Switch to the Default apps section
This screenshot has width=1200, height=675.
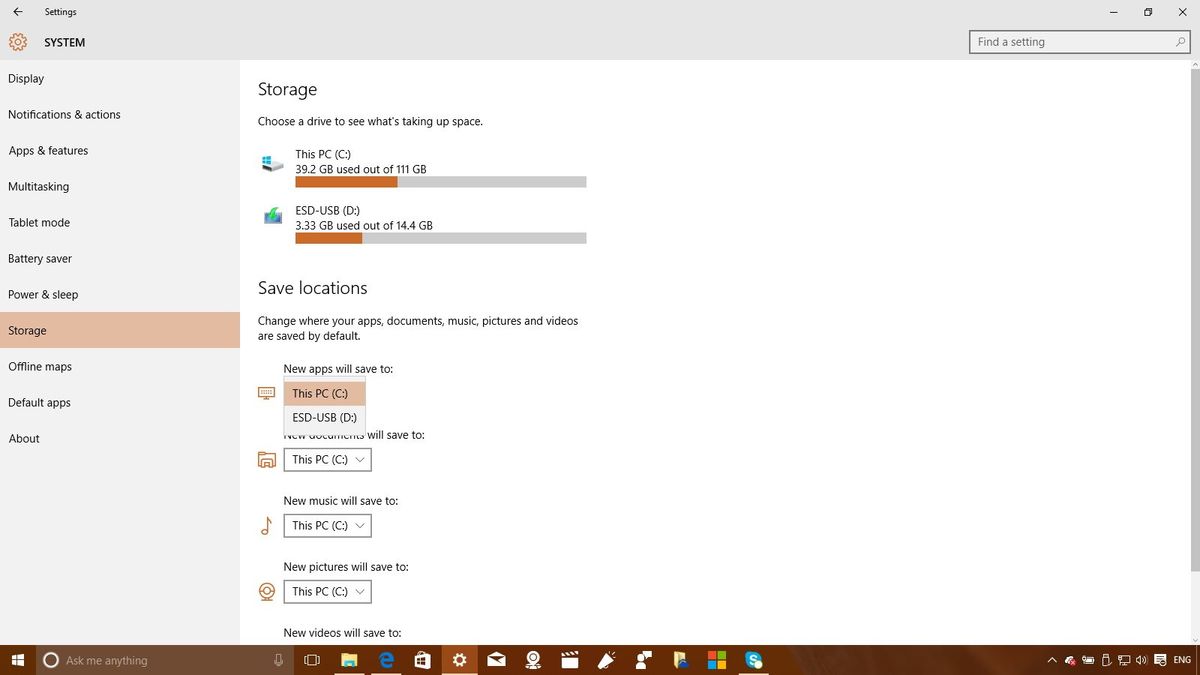pyautogui.click(x=39, y=402)
